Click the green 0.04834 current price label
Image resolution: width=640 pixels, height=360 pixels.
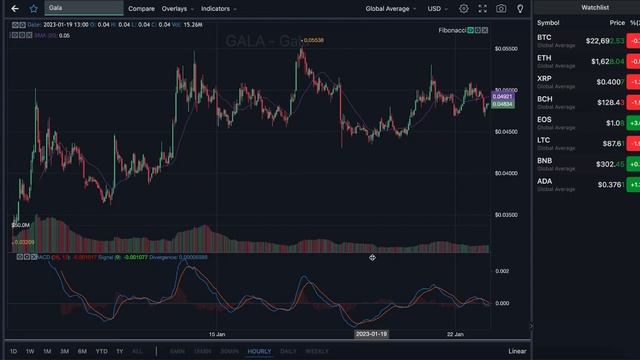502,104
